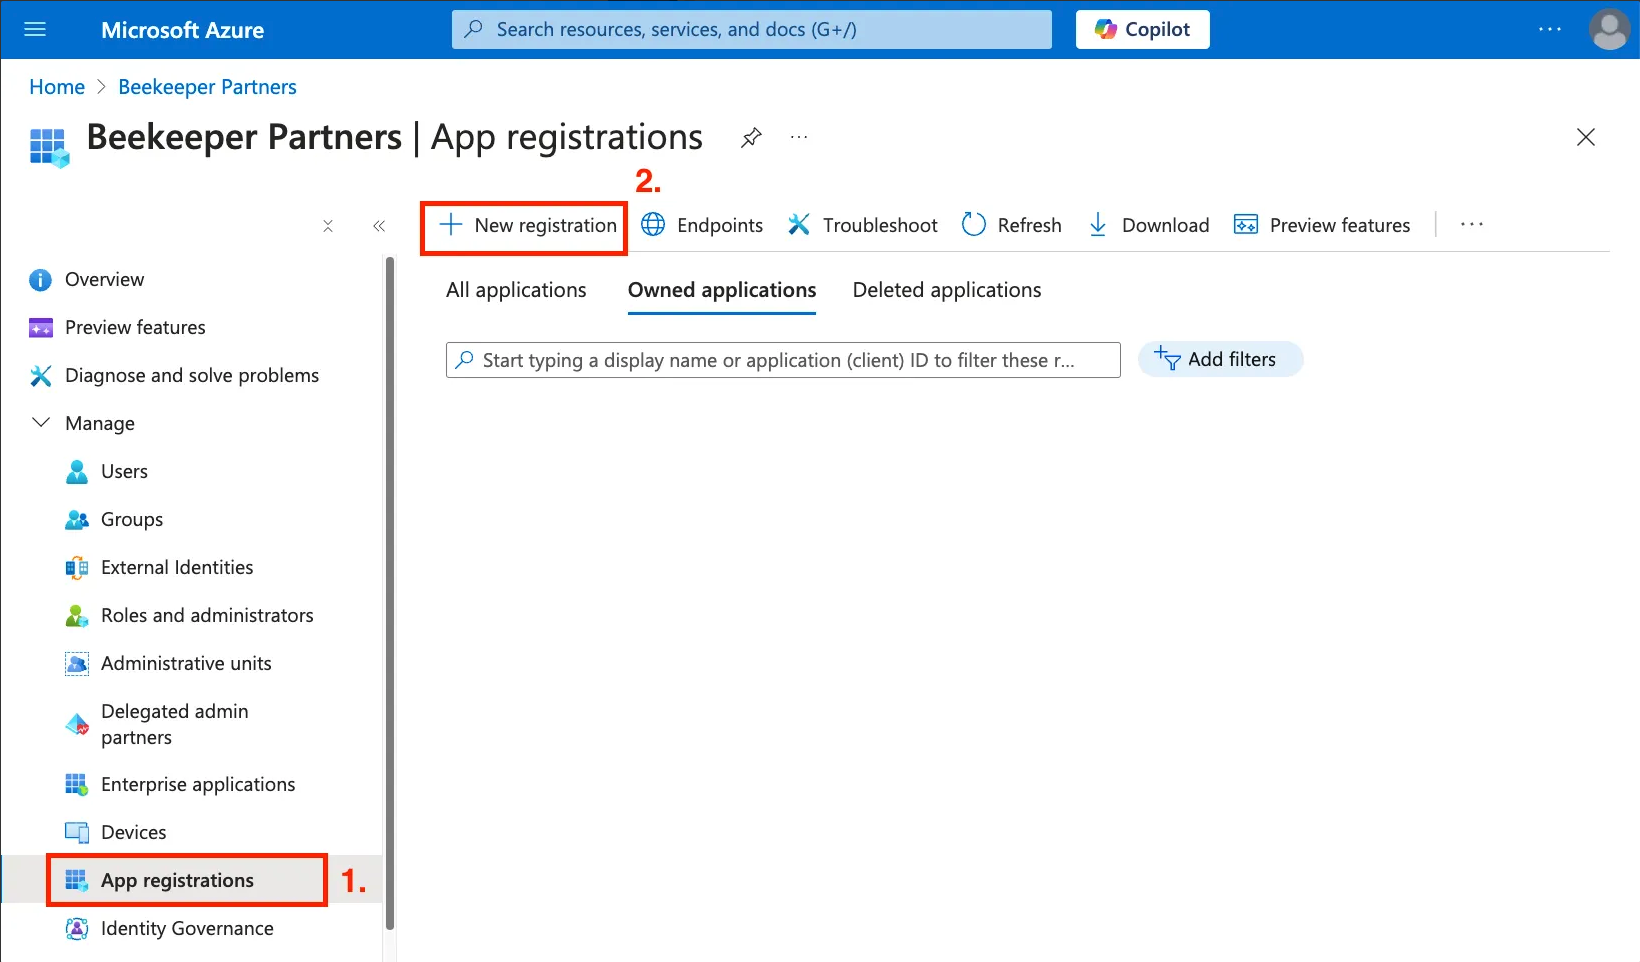This screenshot has height=962, width=1640.
Task: Open the hamburger portal menu
Action: point(35,30)
